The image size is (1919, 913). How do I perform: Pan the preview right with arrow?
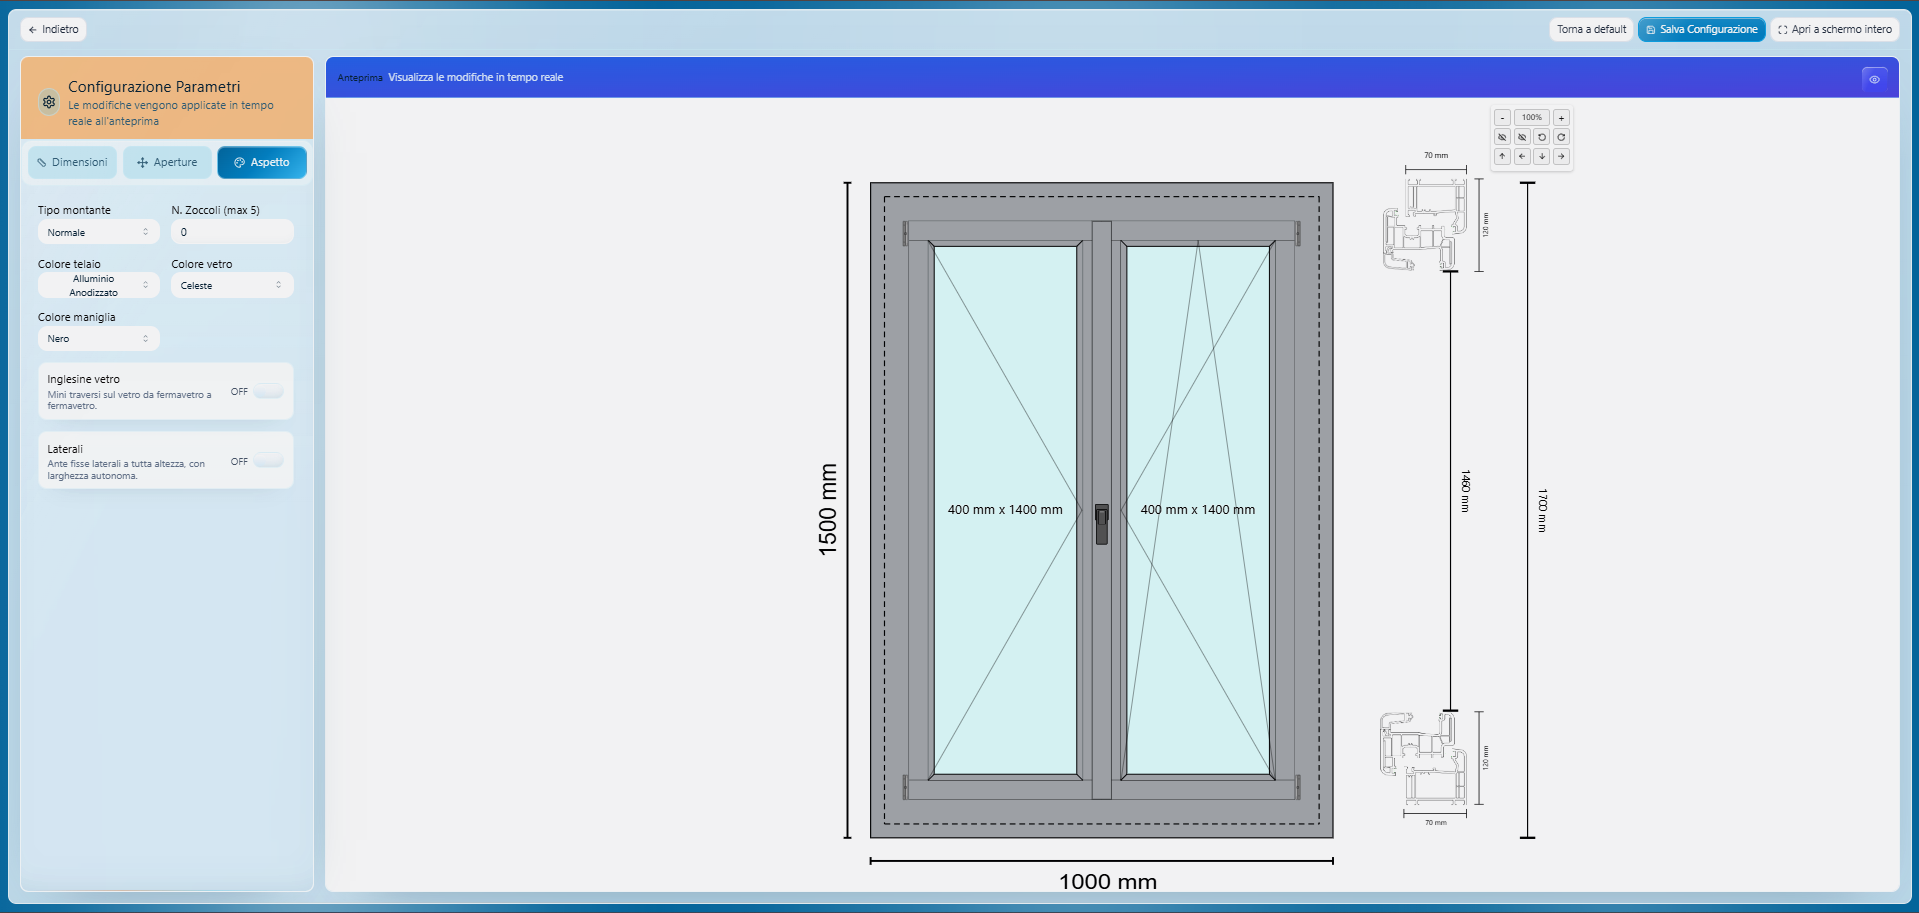click(1561, 156)
